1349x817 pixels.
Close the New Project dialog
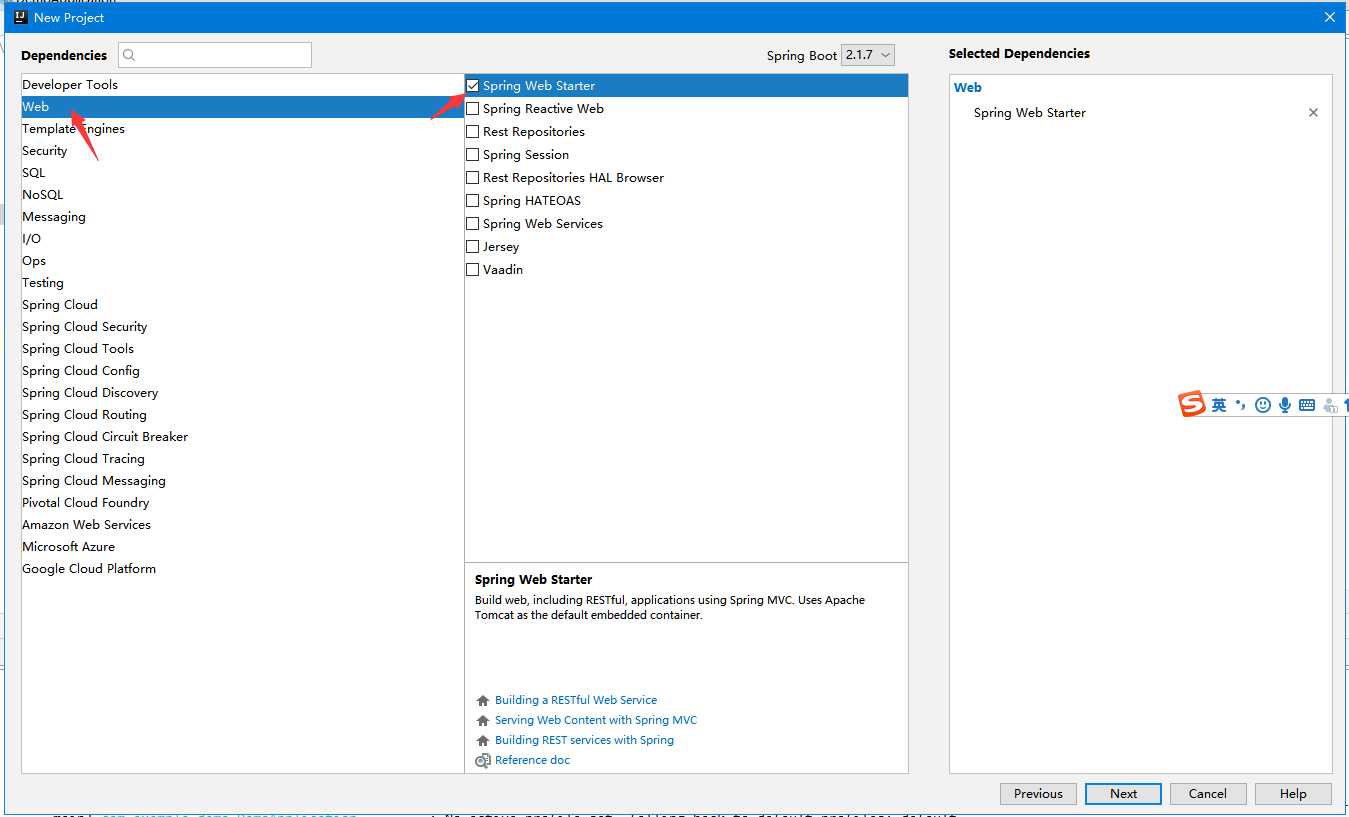click(1329, 17)
